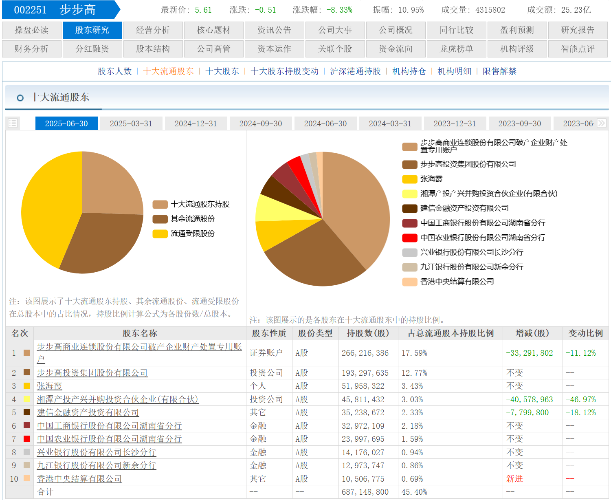Select the 2024-09-30 report date
The image size is (611, 500).
pos(261,124)
